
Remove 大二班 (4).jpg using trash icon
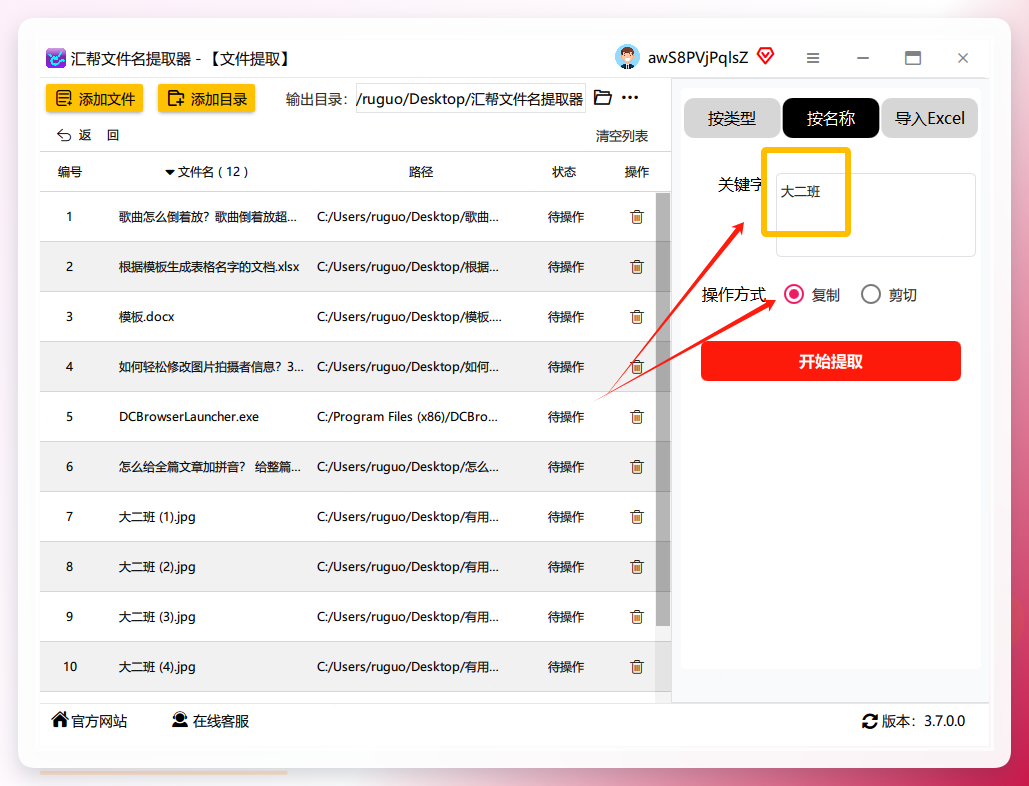pyautogui.click(x=637, y=667)
